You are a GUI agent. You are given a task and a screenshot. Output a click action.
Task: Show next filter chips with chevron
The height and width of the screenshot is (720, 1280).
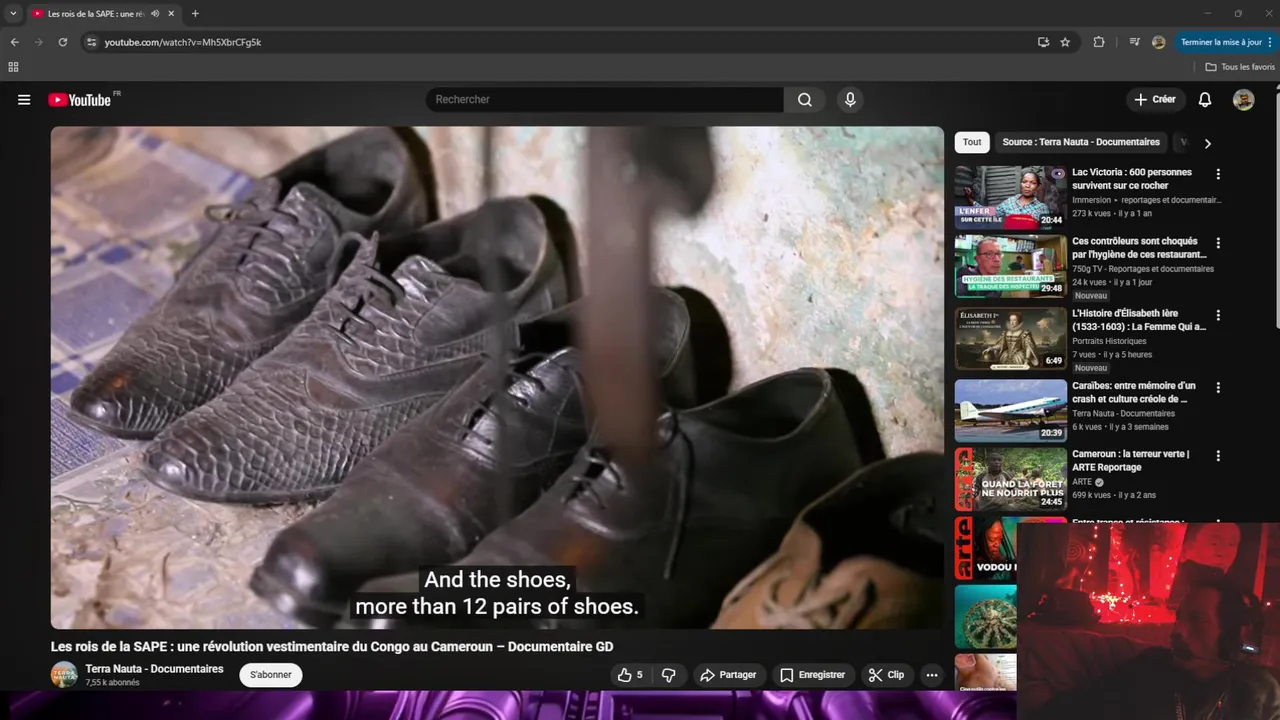[x=1207, y=143]
